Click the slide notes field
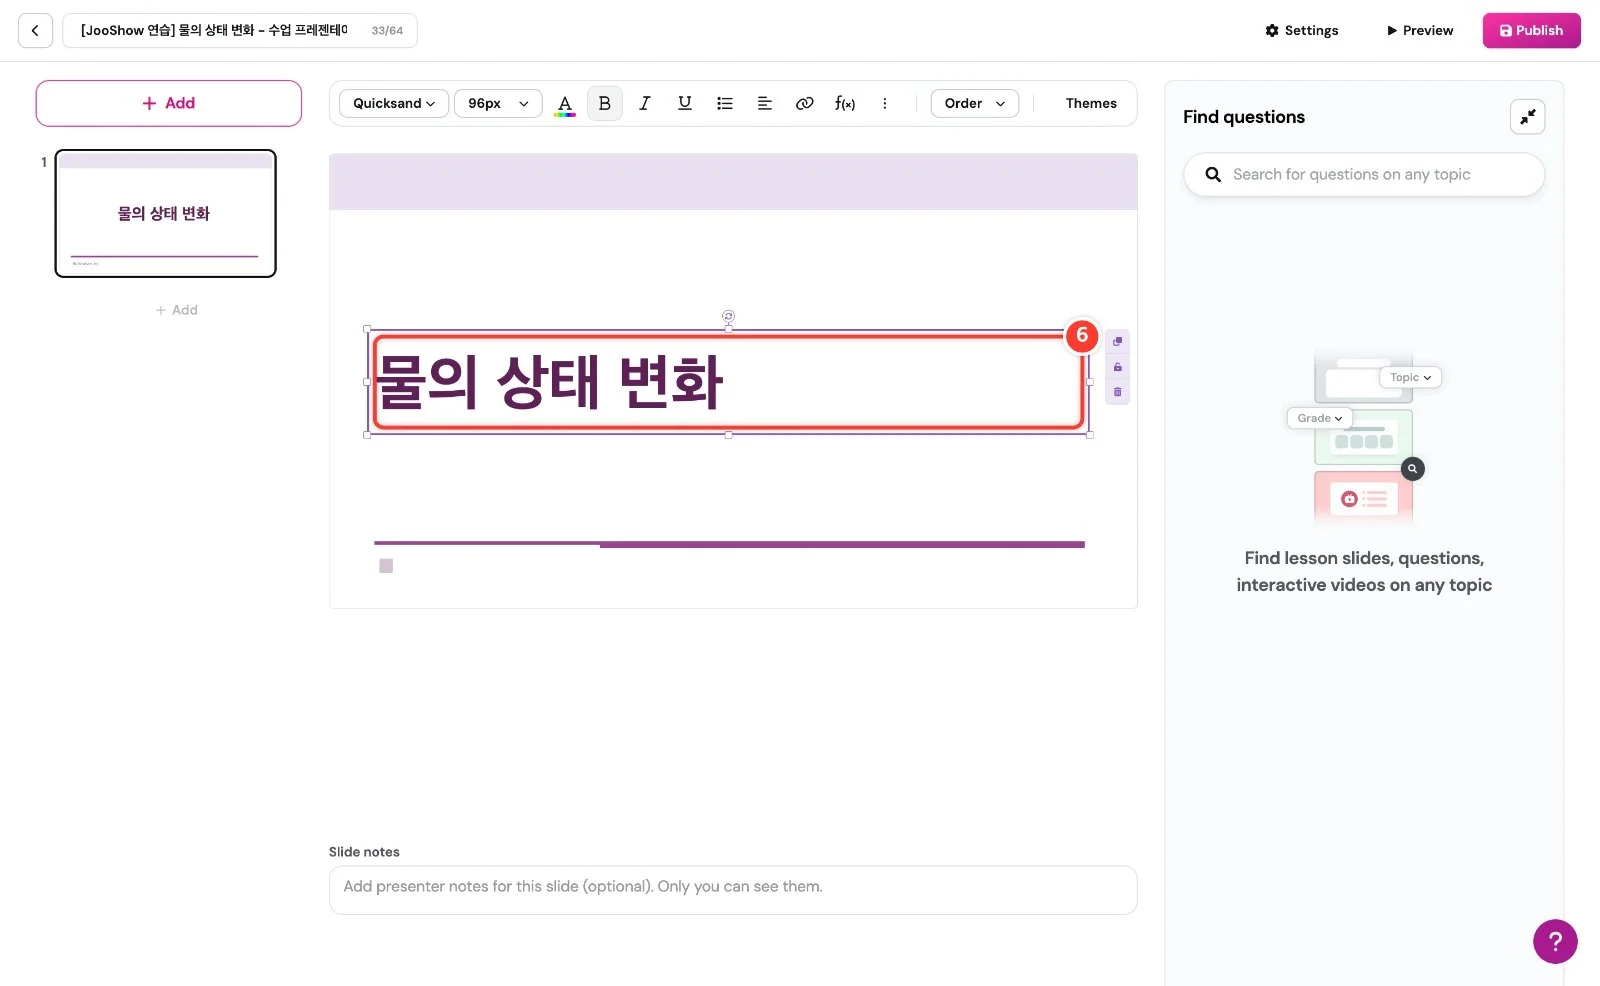Viewport: 1600px width, 986px height. (733, 890)
